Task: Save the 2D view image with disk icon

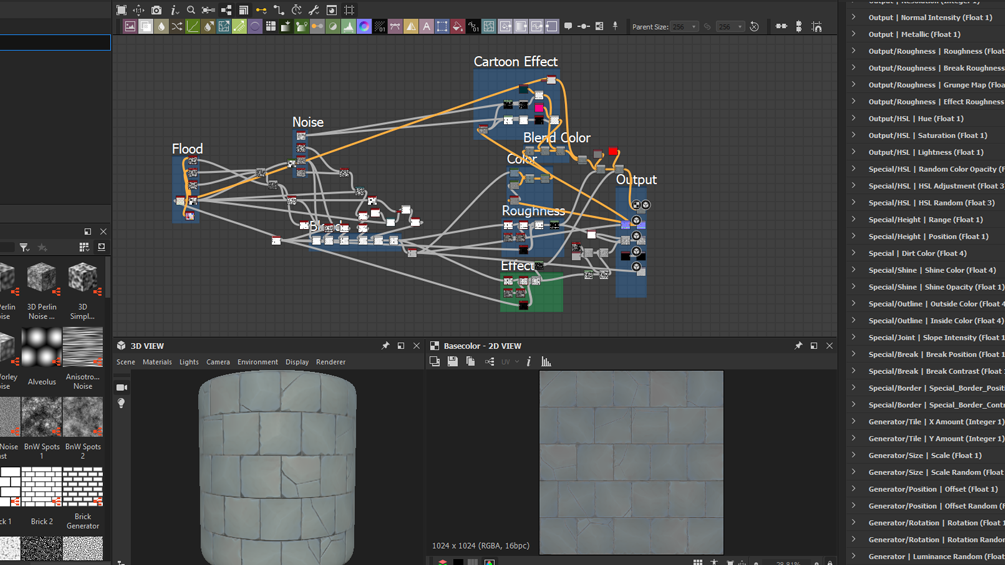Action: (x=453, y=361)
